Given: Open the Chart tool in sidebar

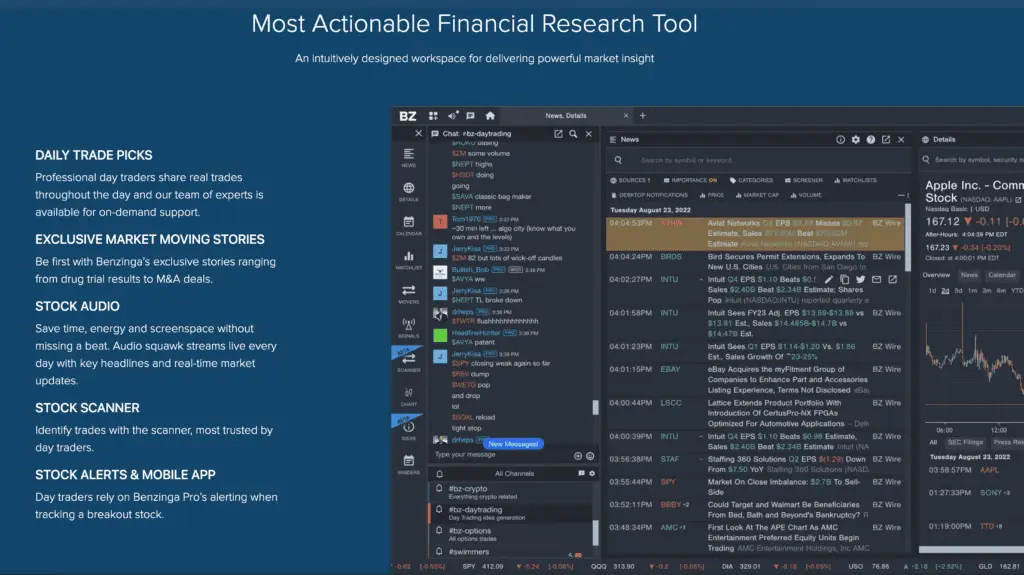Looking at the screenshot, I should [408, 396].
